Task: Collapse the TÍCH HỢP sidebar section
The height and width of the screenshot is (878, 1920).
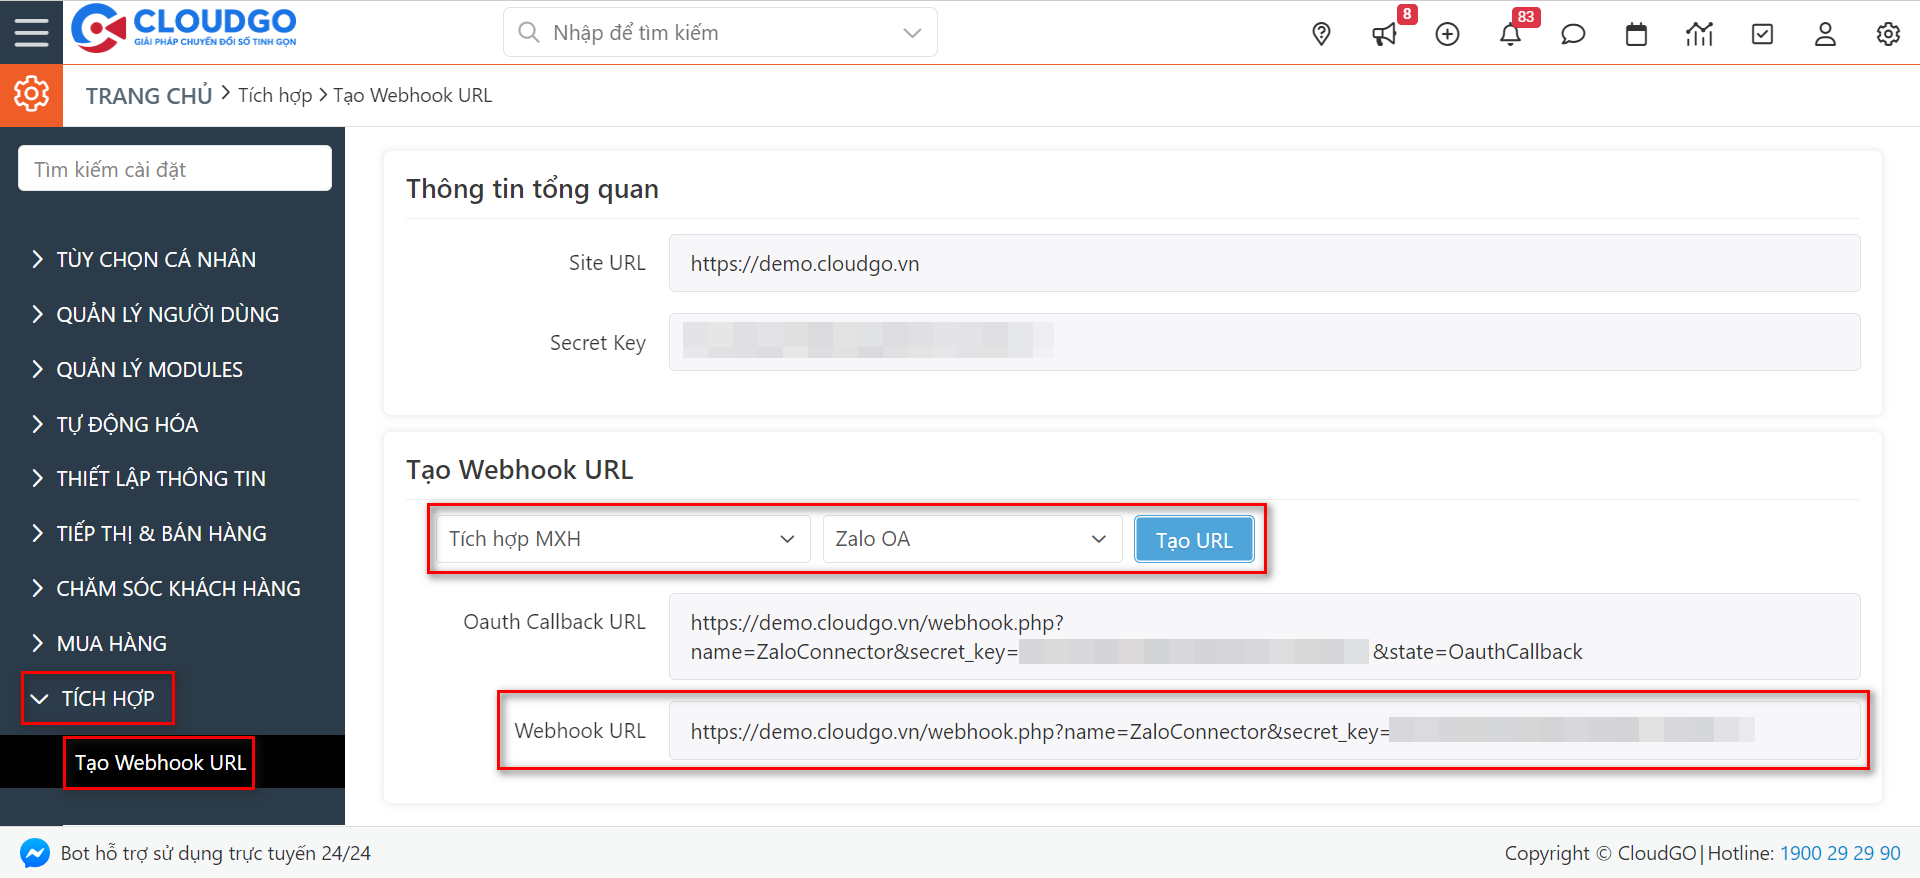Action: click(98, 698)
